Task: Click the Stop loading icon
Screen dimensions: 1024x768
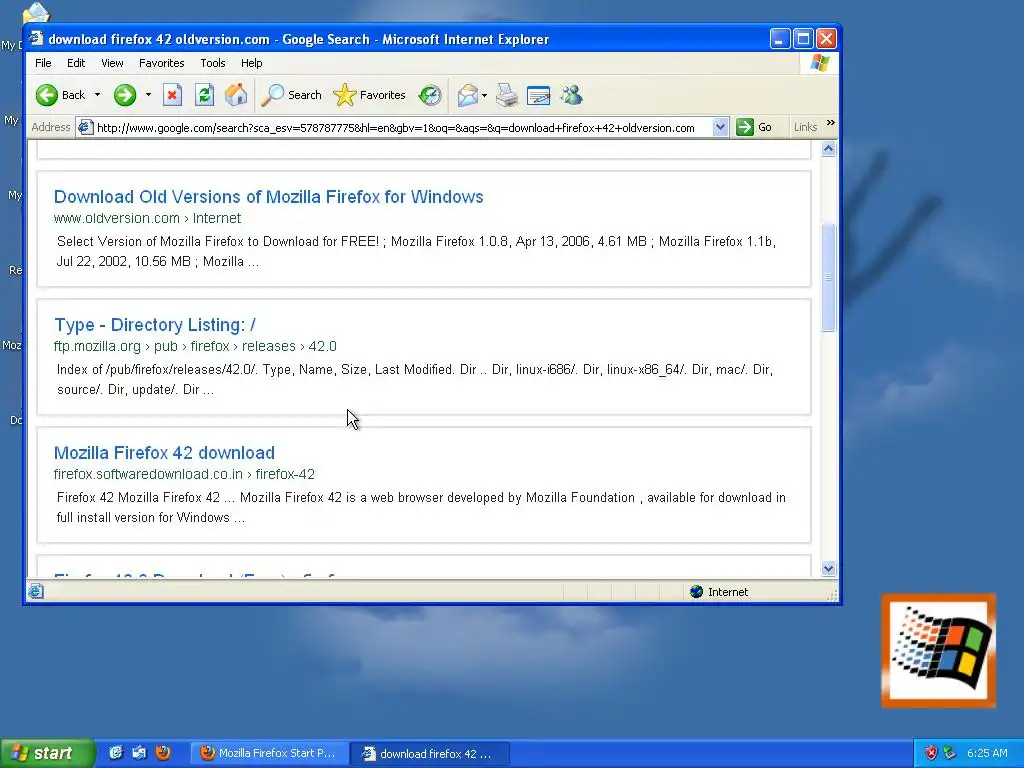Action: click(x=172, y=95)
